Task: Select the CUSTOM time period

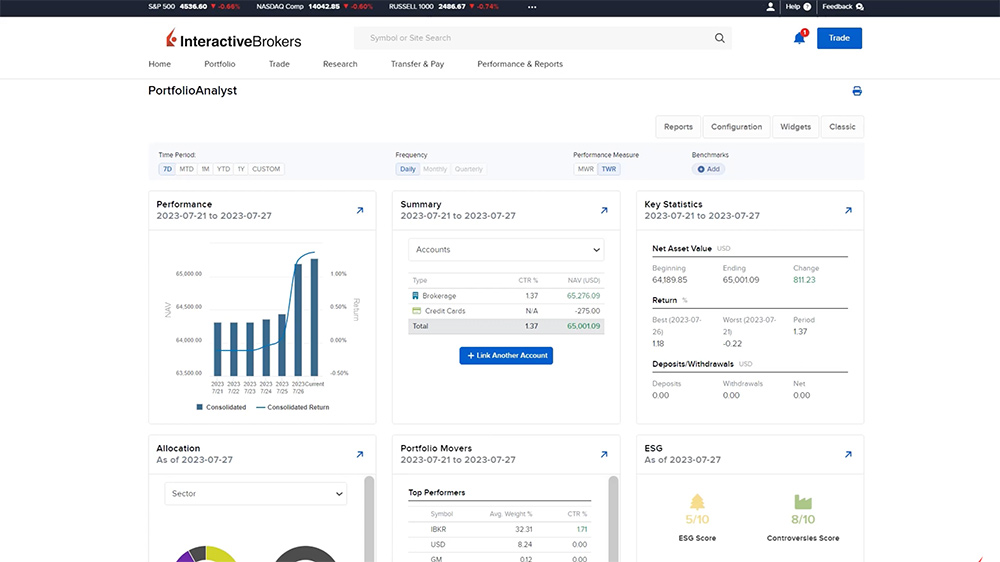Action: click(266, 169)
